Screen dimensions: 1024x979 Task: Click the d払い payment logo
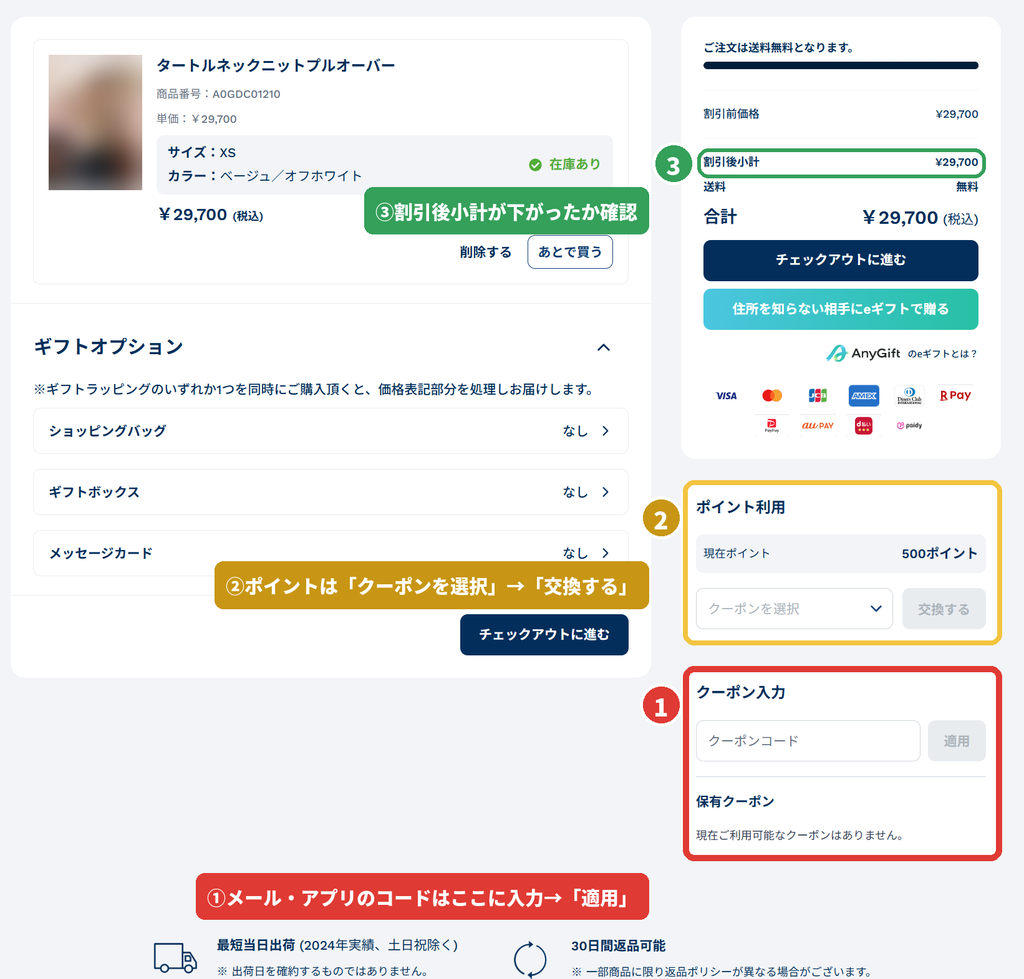click(x=863, y=426)
